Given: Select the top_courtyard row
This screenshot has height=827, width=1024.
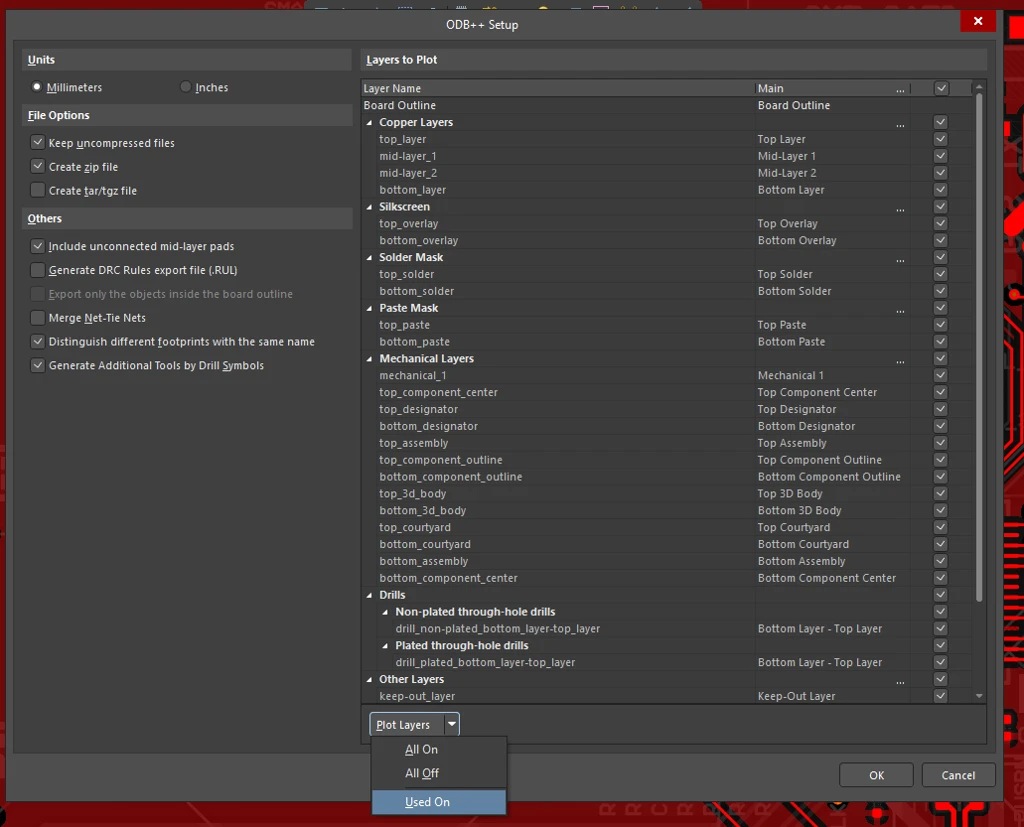Looking at the screenshot, I should click(x=667, y=527).
